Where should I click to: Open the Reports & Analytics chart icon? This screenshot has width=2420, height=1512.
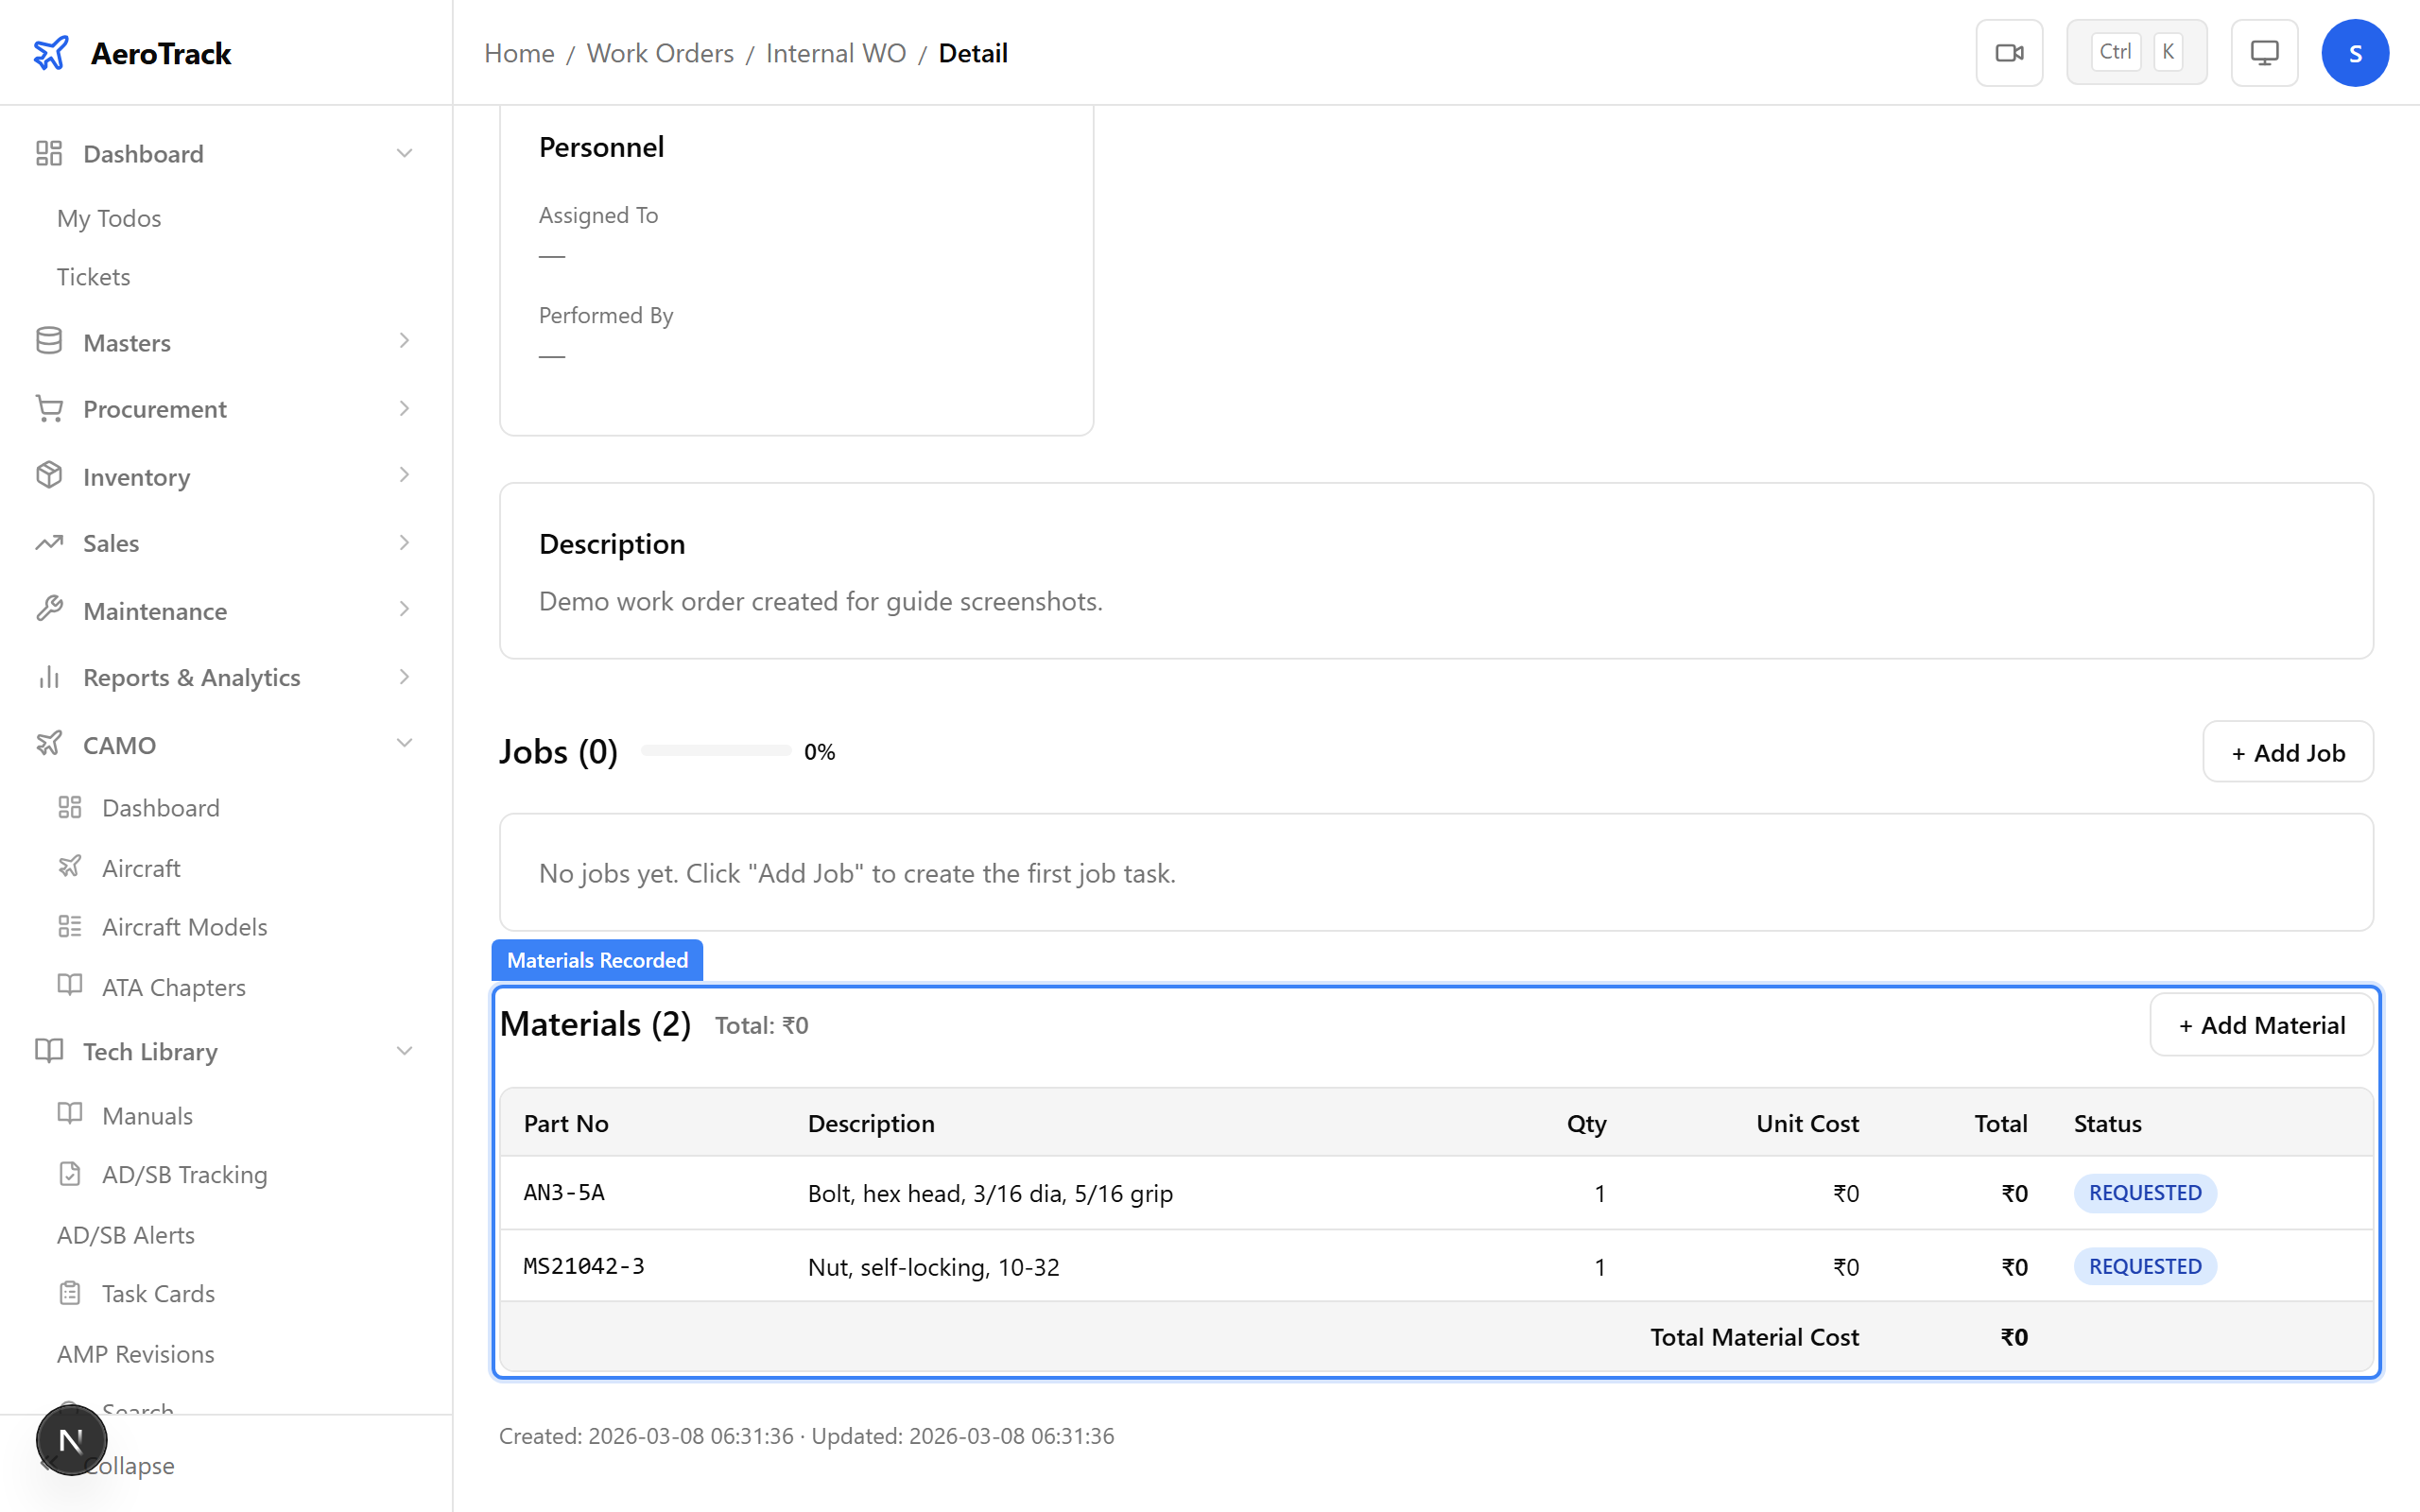[x=49, y=676]
